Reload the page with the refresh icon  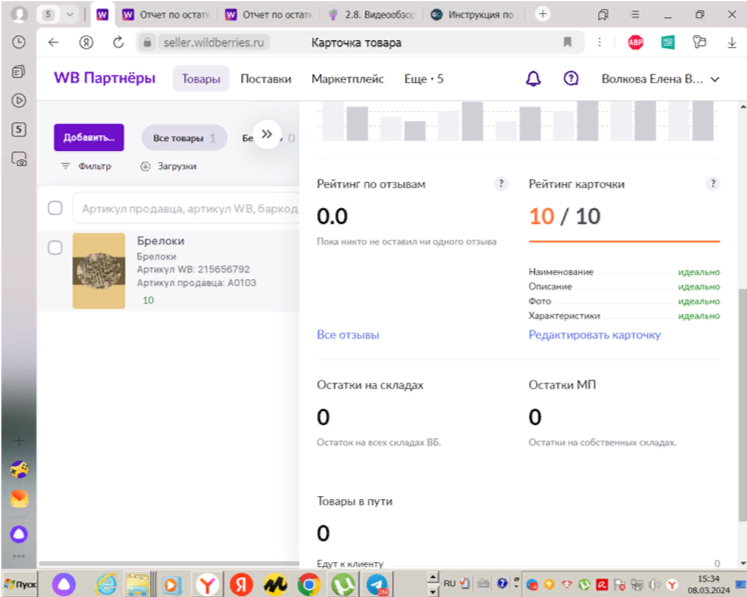[x=118, y=42]
